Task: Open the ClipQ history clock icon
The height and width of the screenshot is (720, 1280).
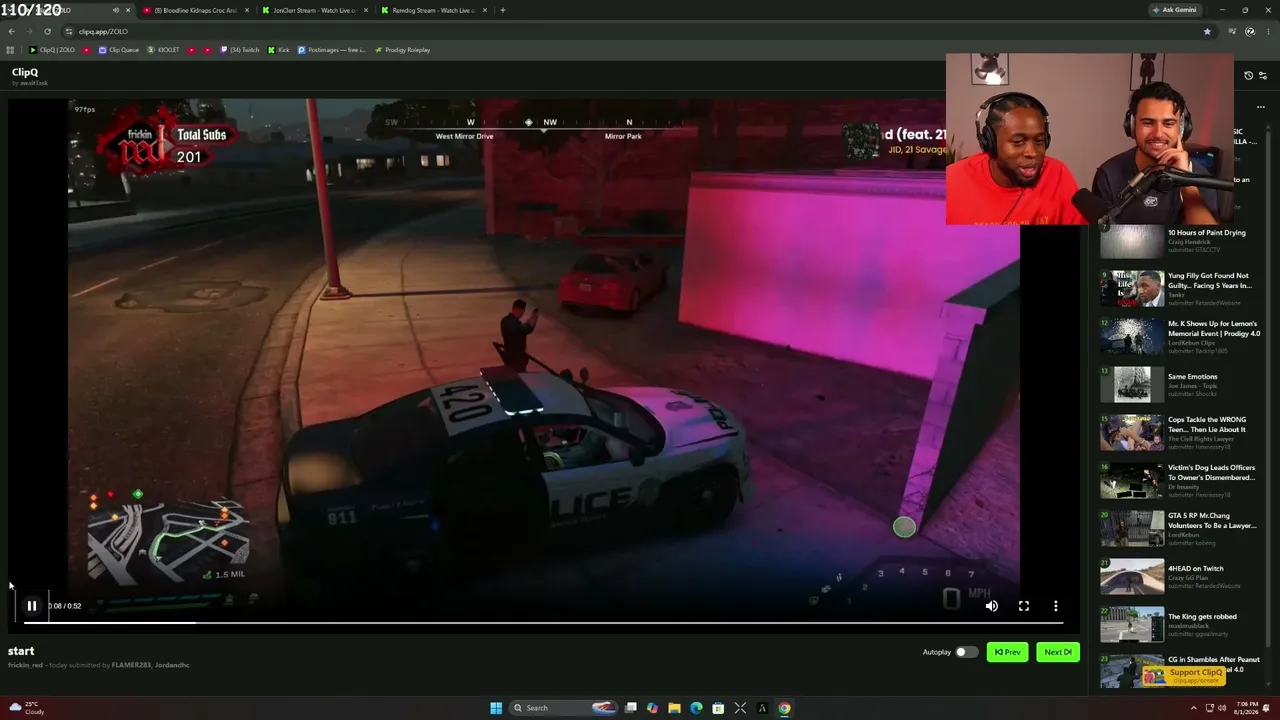Action: coord(1248,75)
